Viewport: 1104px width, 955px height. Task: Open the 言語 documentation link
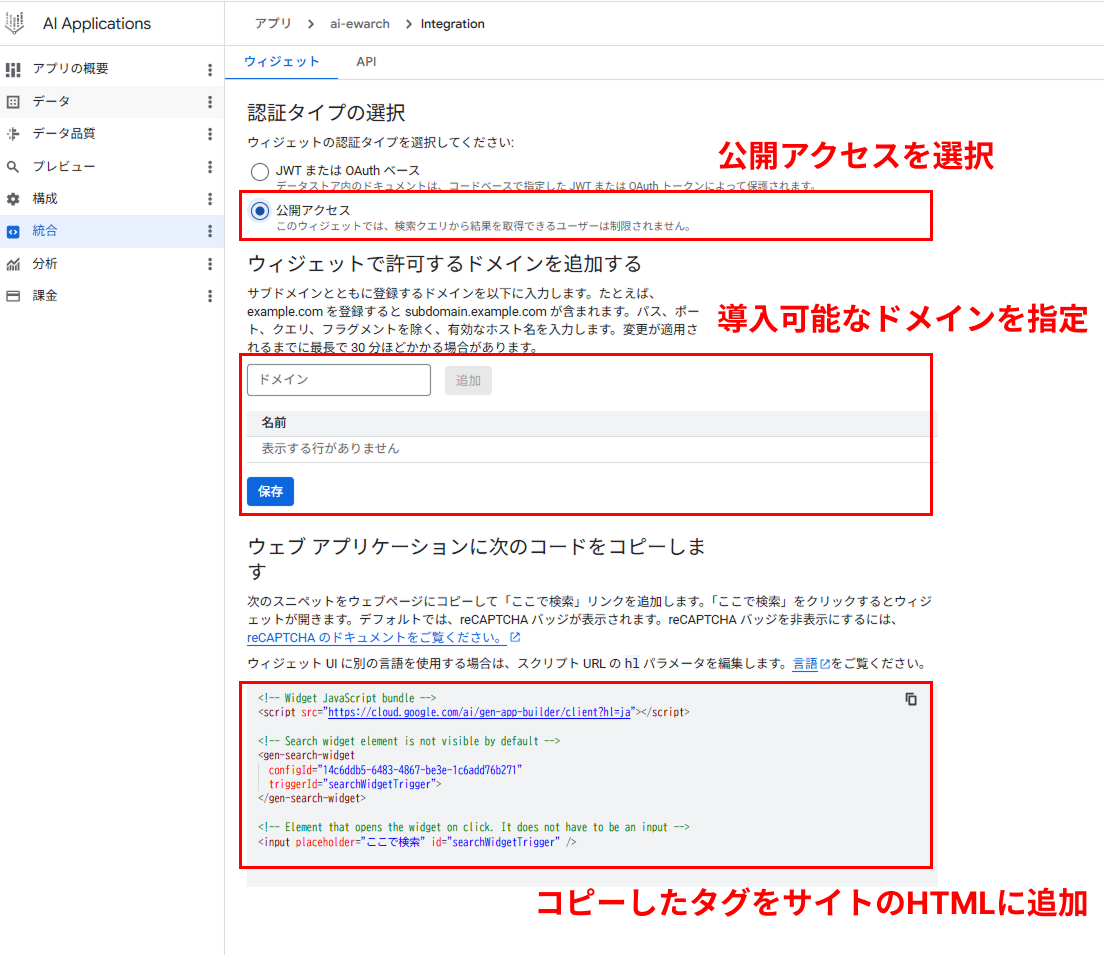coord(805,663)
